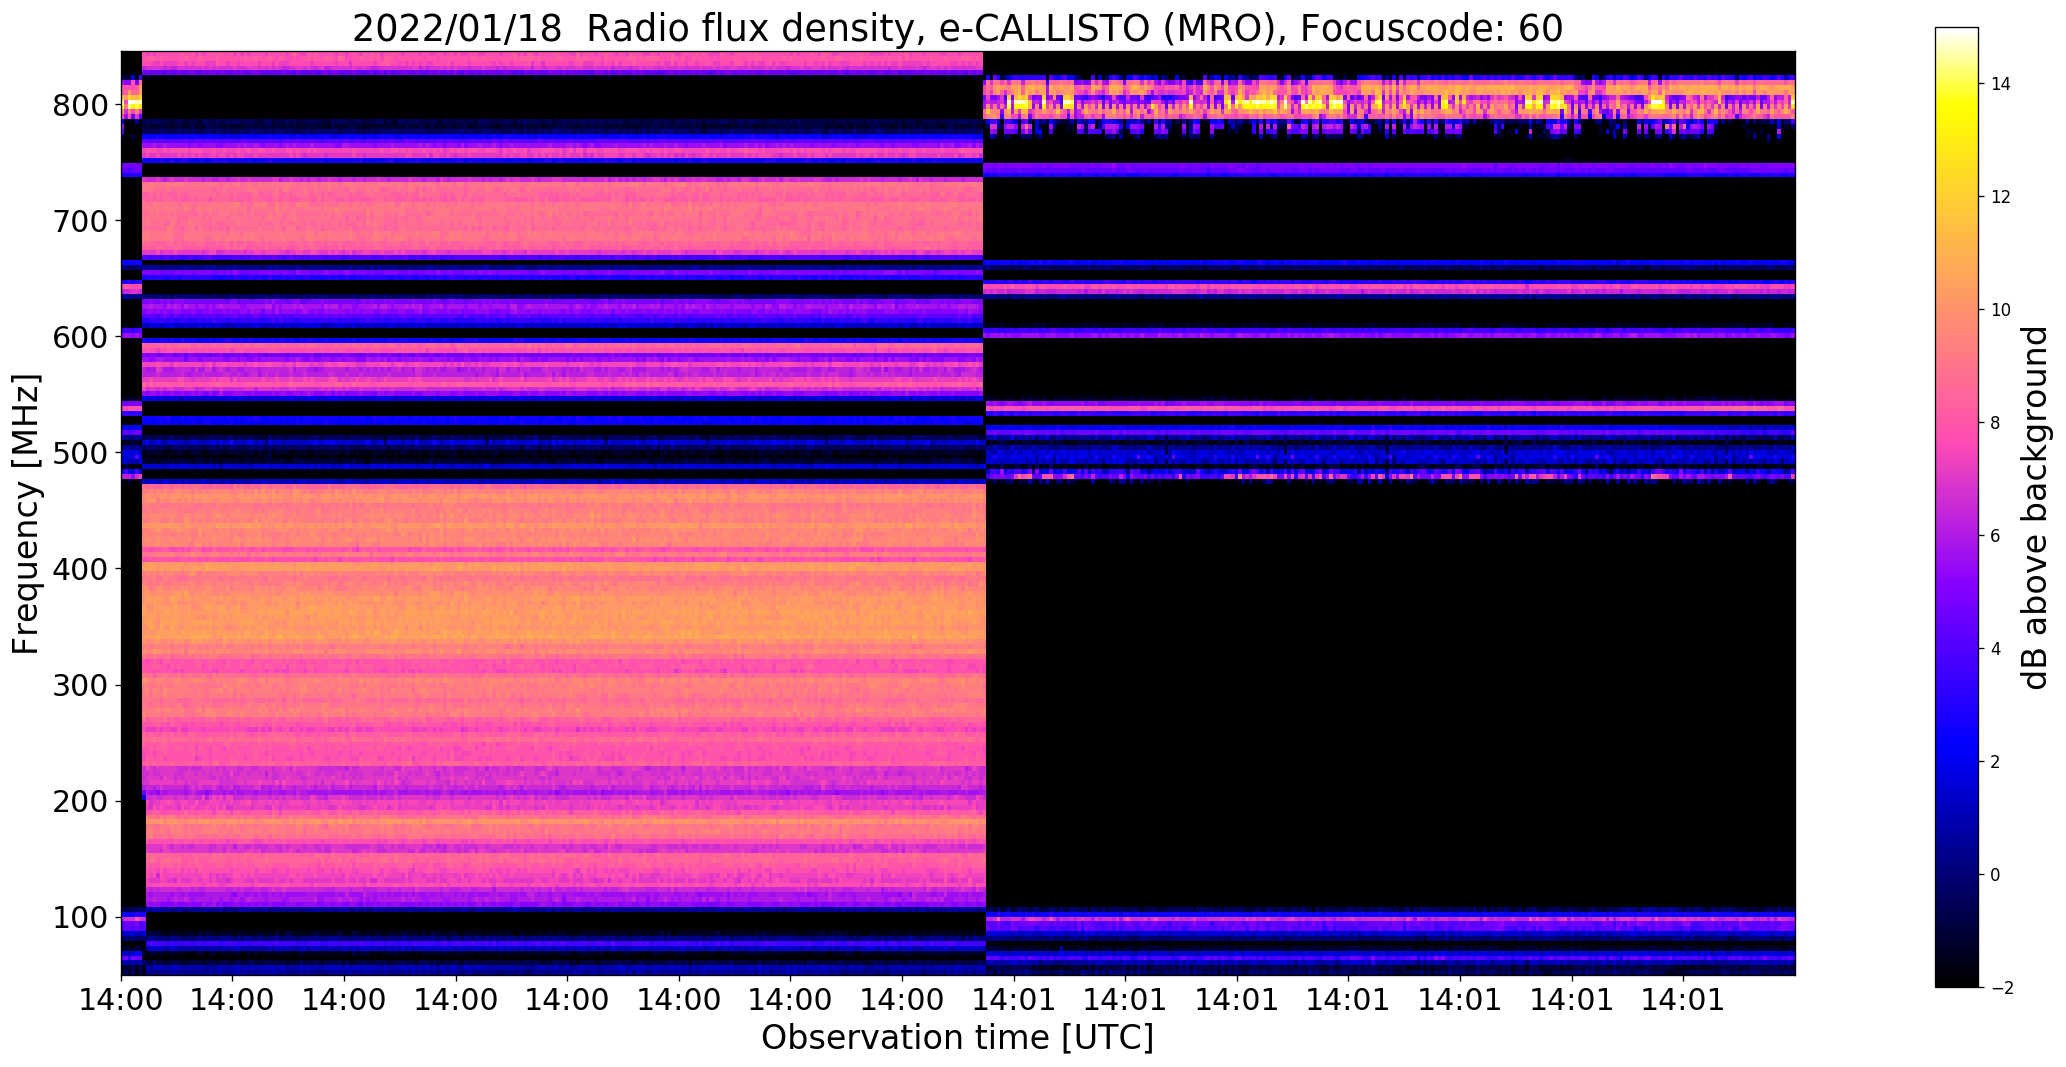
Task: Click the 600 tick on the frequency axis
Action: click(x=80, y=337)
